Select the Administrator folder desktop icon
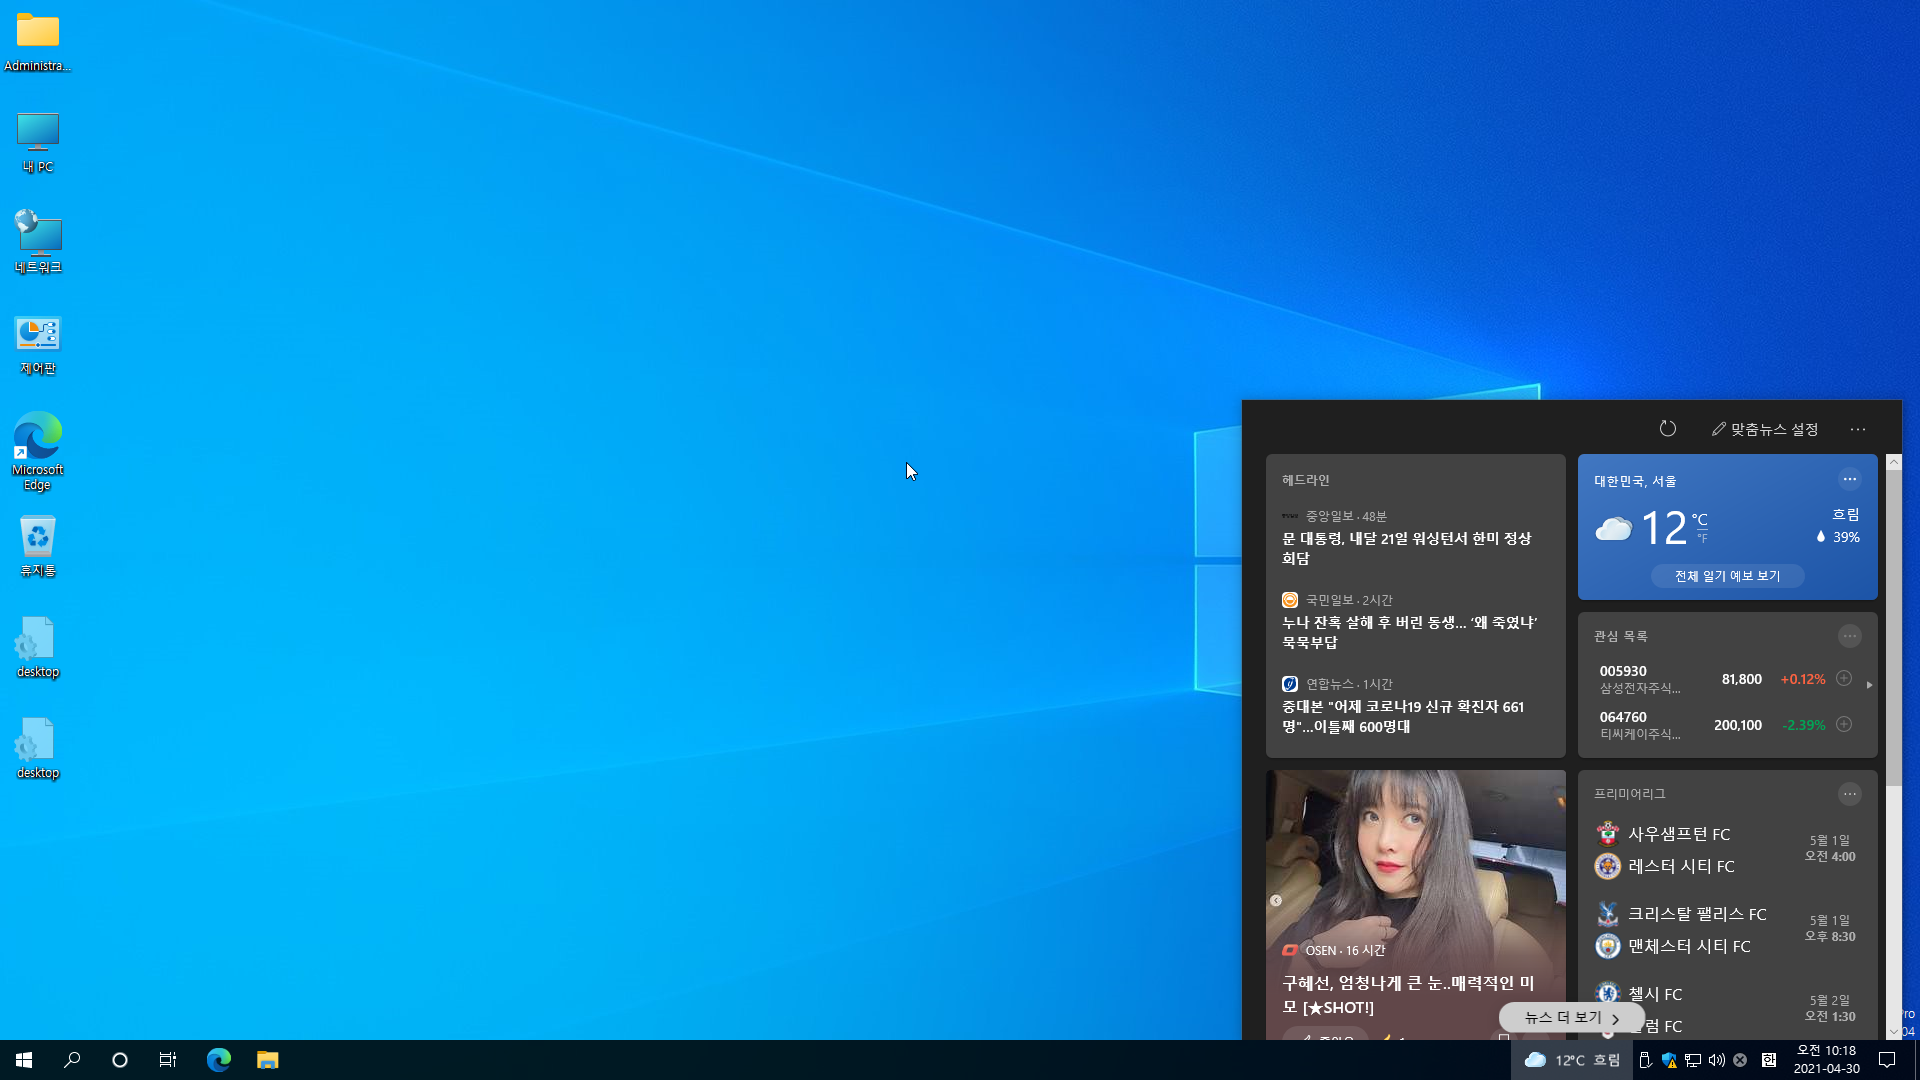The height and width of the screenshot is (1080, 1920). tap(38, 42)
